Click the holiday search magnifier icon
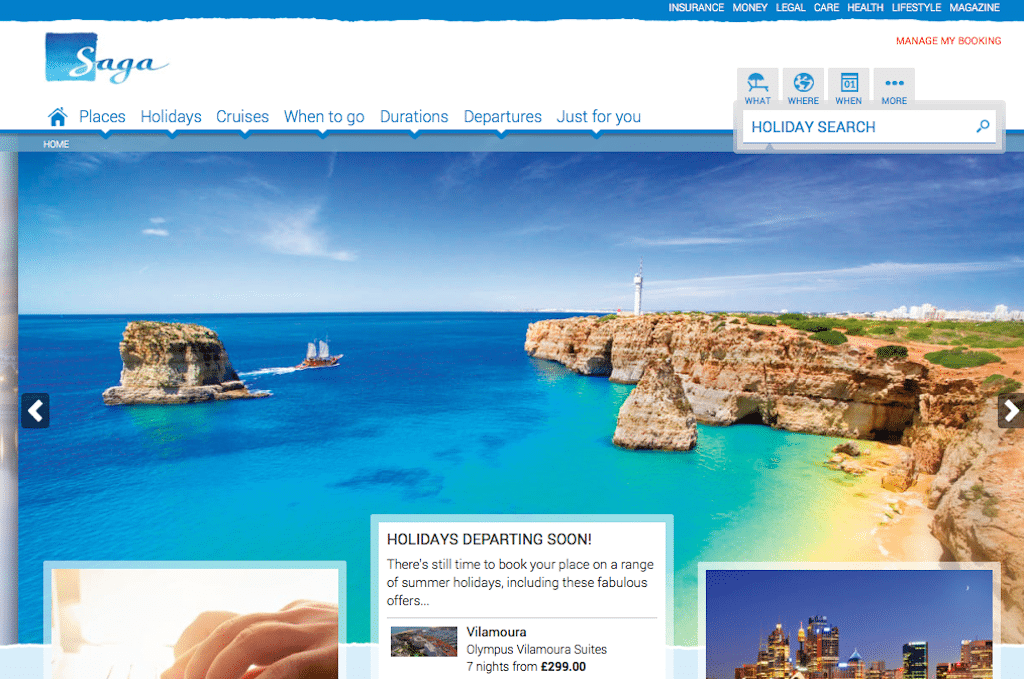 click(x=983, y=126)
